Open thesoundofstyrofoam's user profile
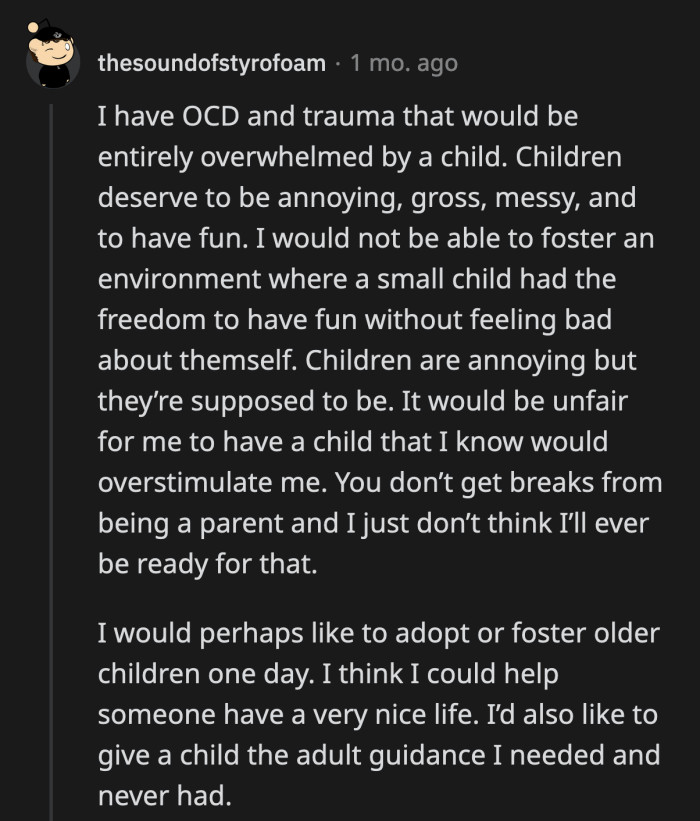The width and height of the screenshot is (700, 821). coord(212,63)
